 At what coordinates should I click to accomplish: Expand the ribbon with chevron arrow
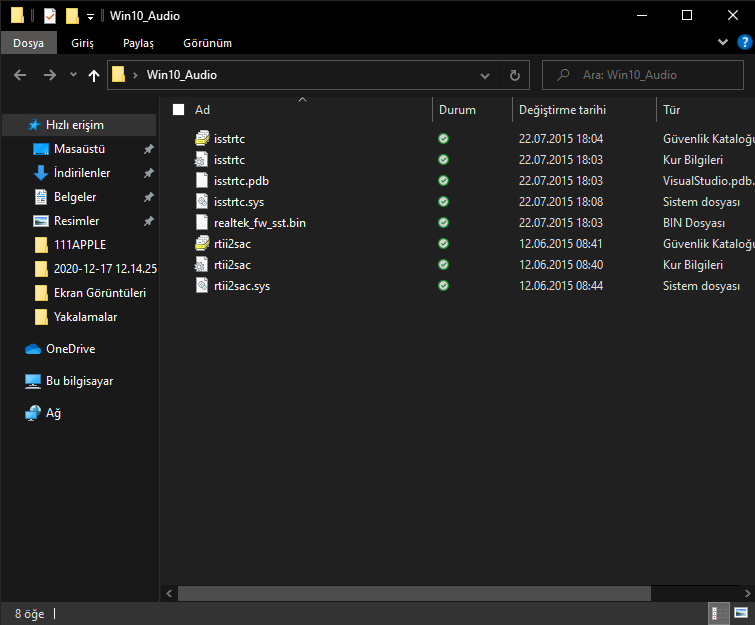(x=724, y=43)
